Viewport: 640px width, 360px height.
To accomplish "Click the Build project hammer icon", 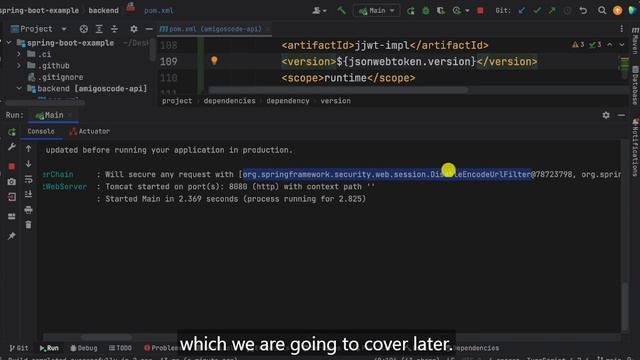I will [x=341, y=11].
